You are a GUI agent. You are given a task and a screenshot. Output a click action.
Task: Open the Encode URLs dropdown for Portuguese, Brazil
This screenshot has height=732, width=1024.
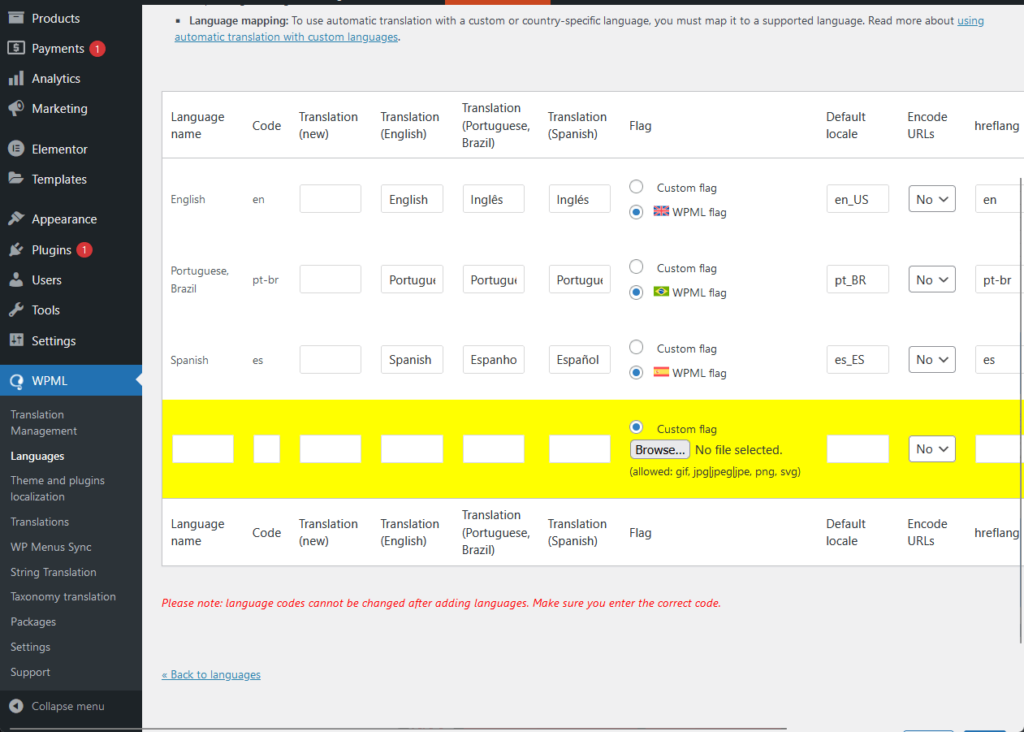click(x=931, y=279)
